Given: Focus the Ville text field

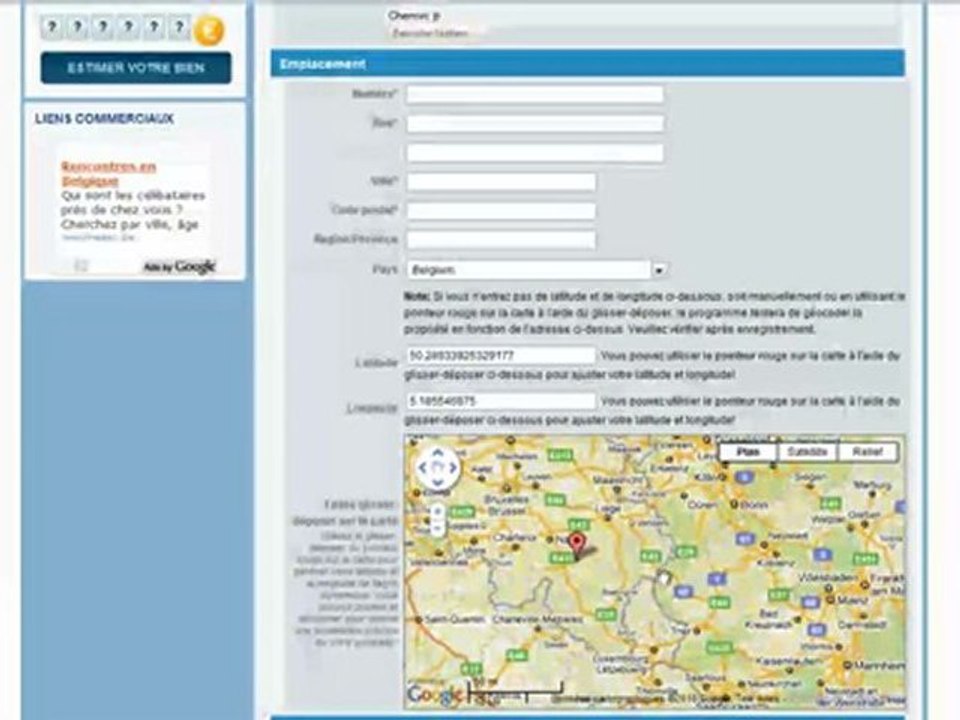Looking at the screenshot, I should pyautogui.click(x=501, y=182).
